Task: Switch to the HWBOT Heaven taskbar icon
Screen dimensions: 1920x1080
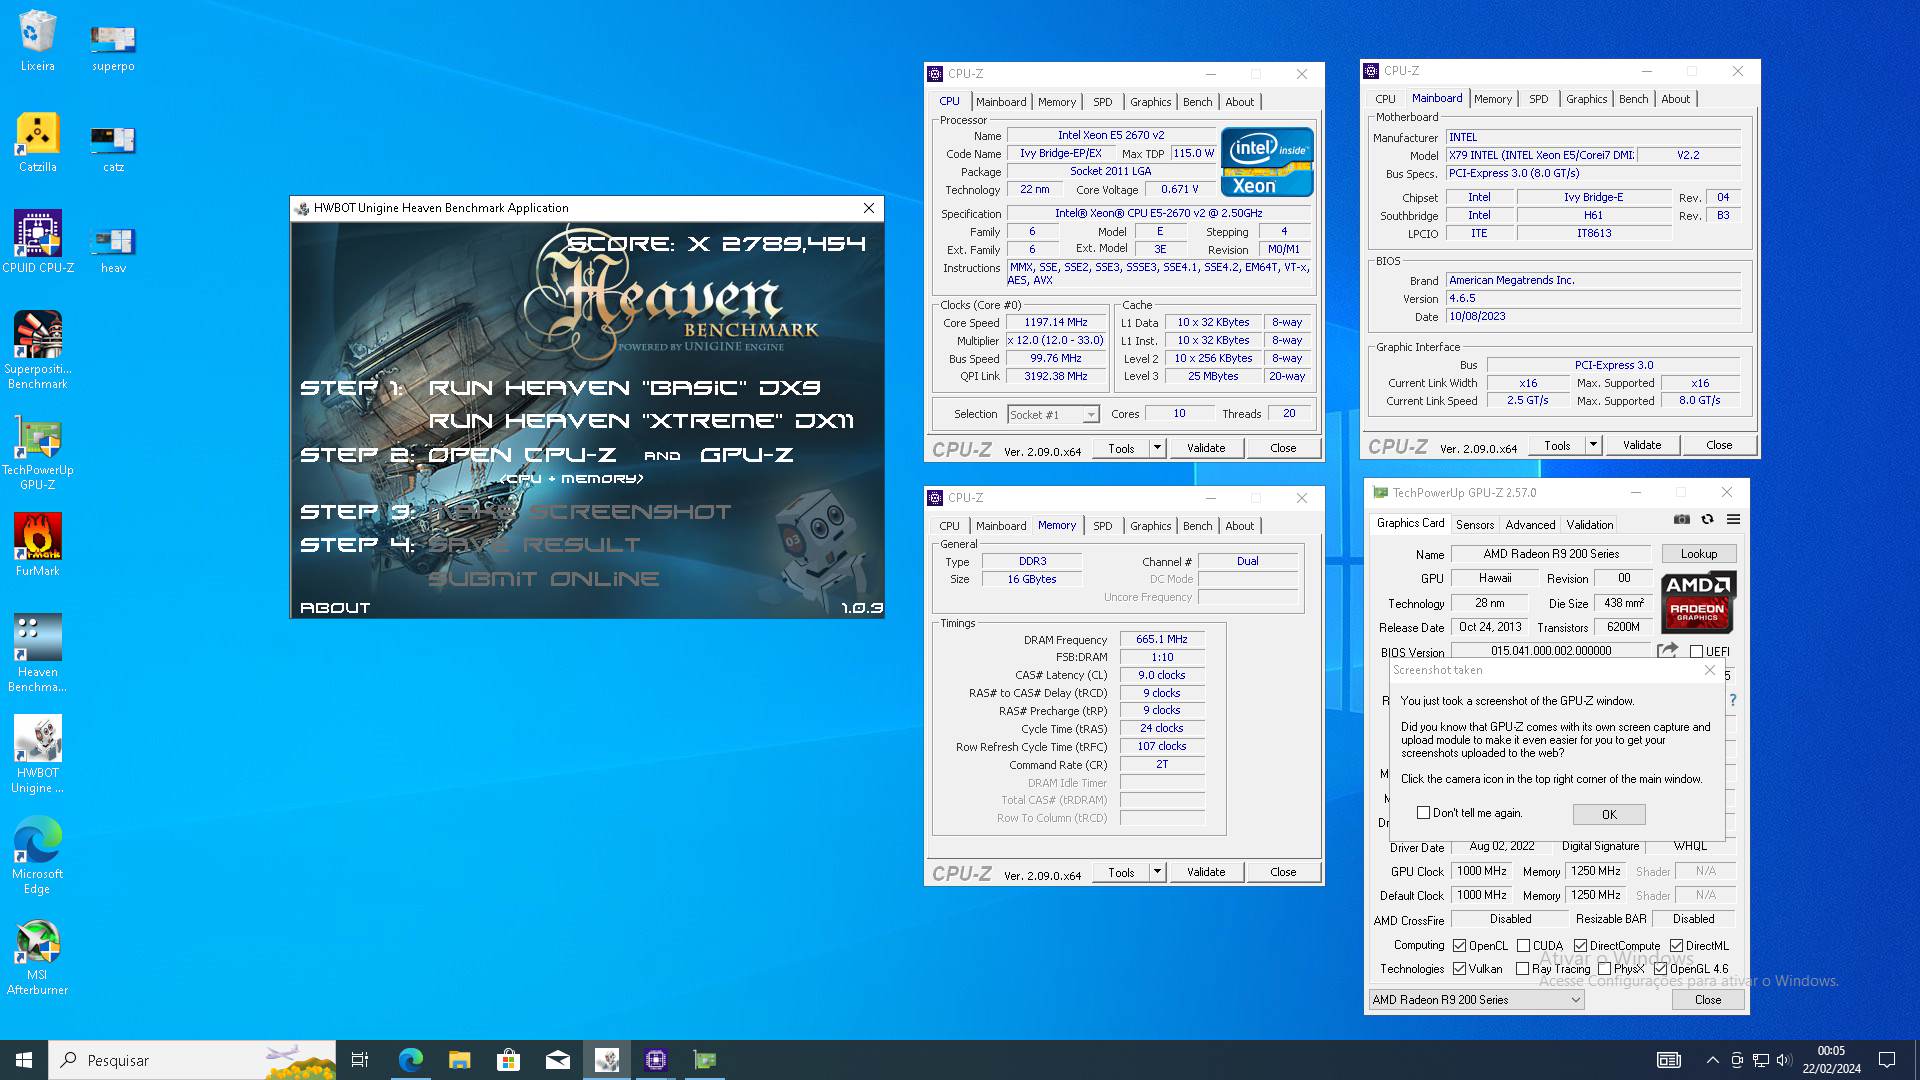Action: (607, 1060)
